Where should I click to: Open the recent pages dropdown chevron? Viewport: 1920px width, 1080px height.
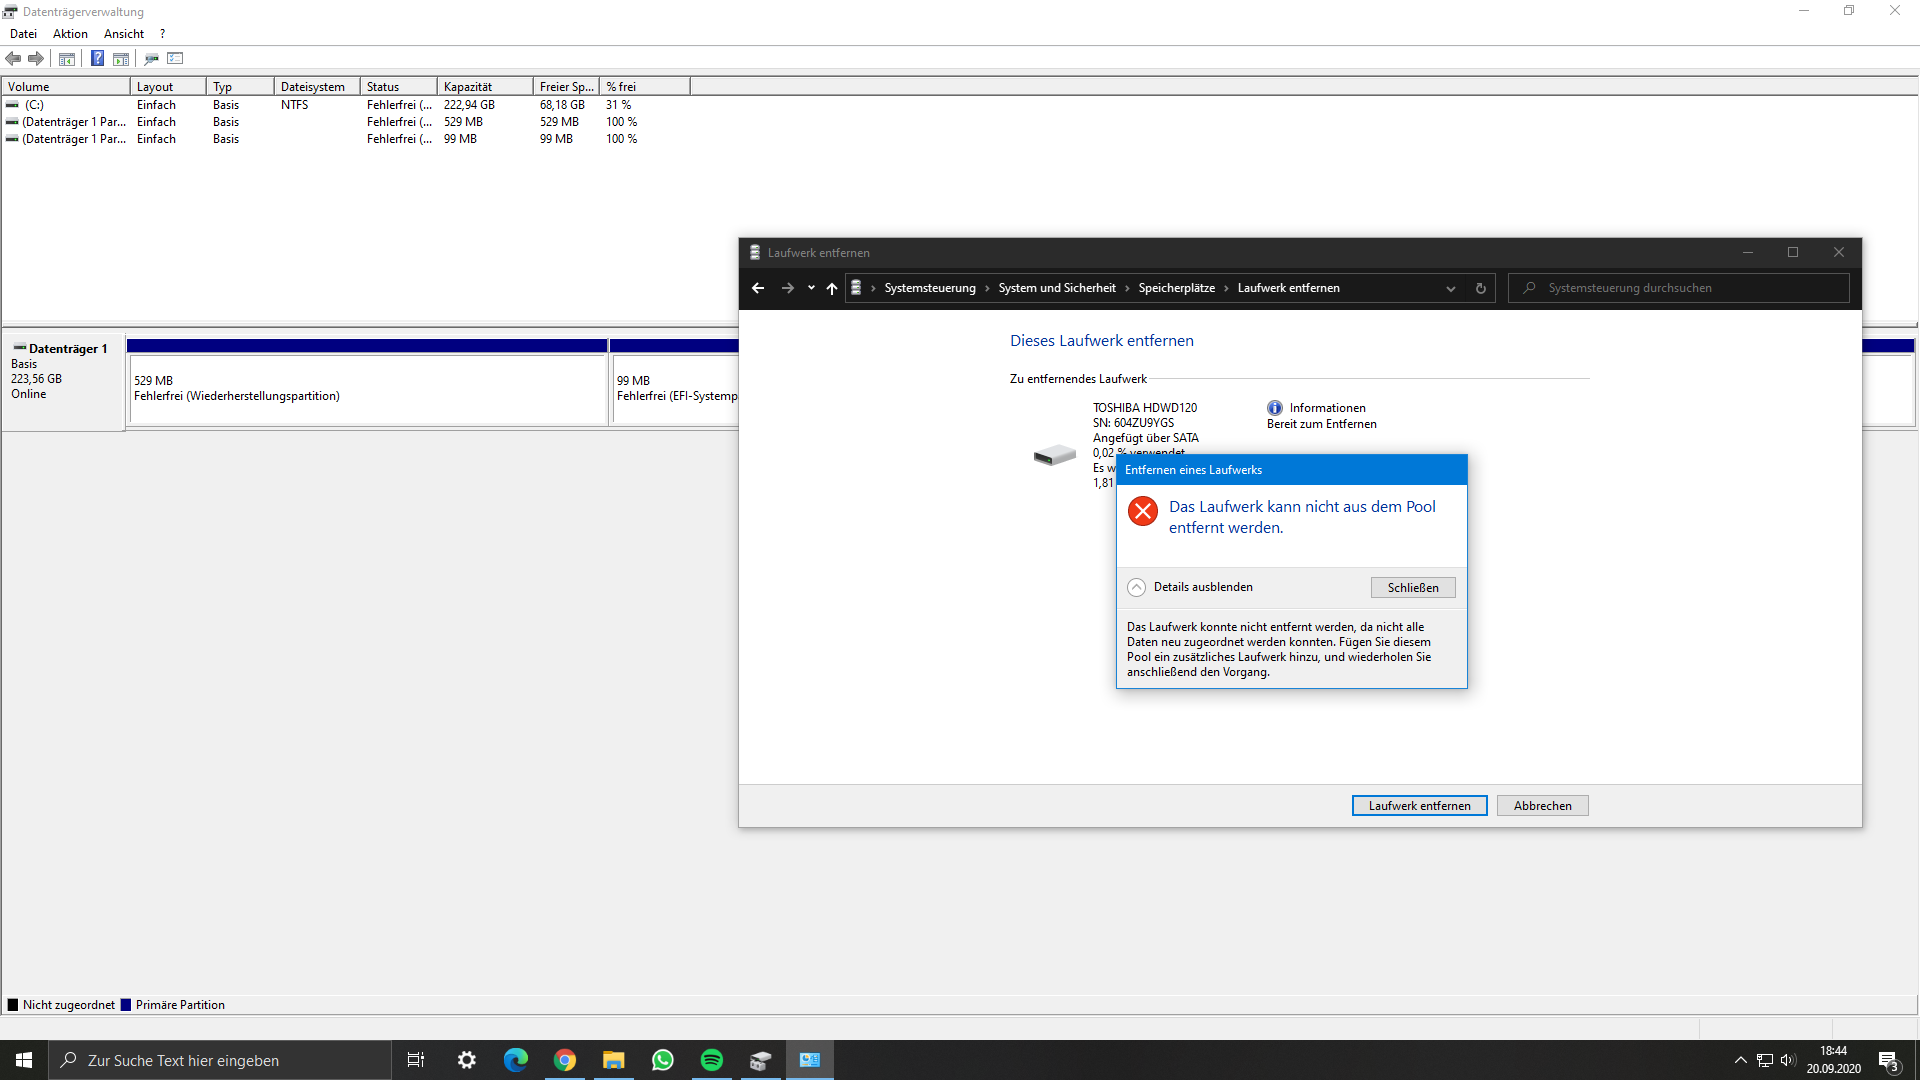click(x=811, y=288)
